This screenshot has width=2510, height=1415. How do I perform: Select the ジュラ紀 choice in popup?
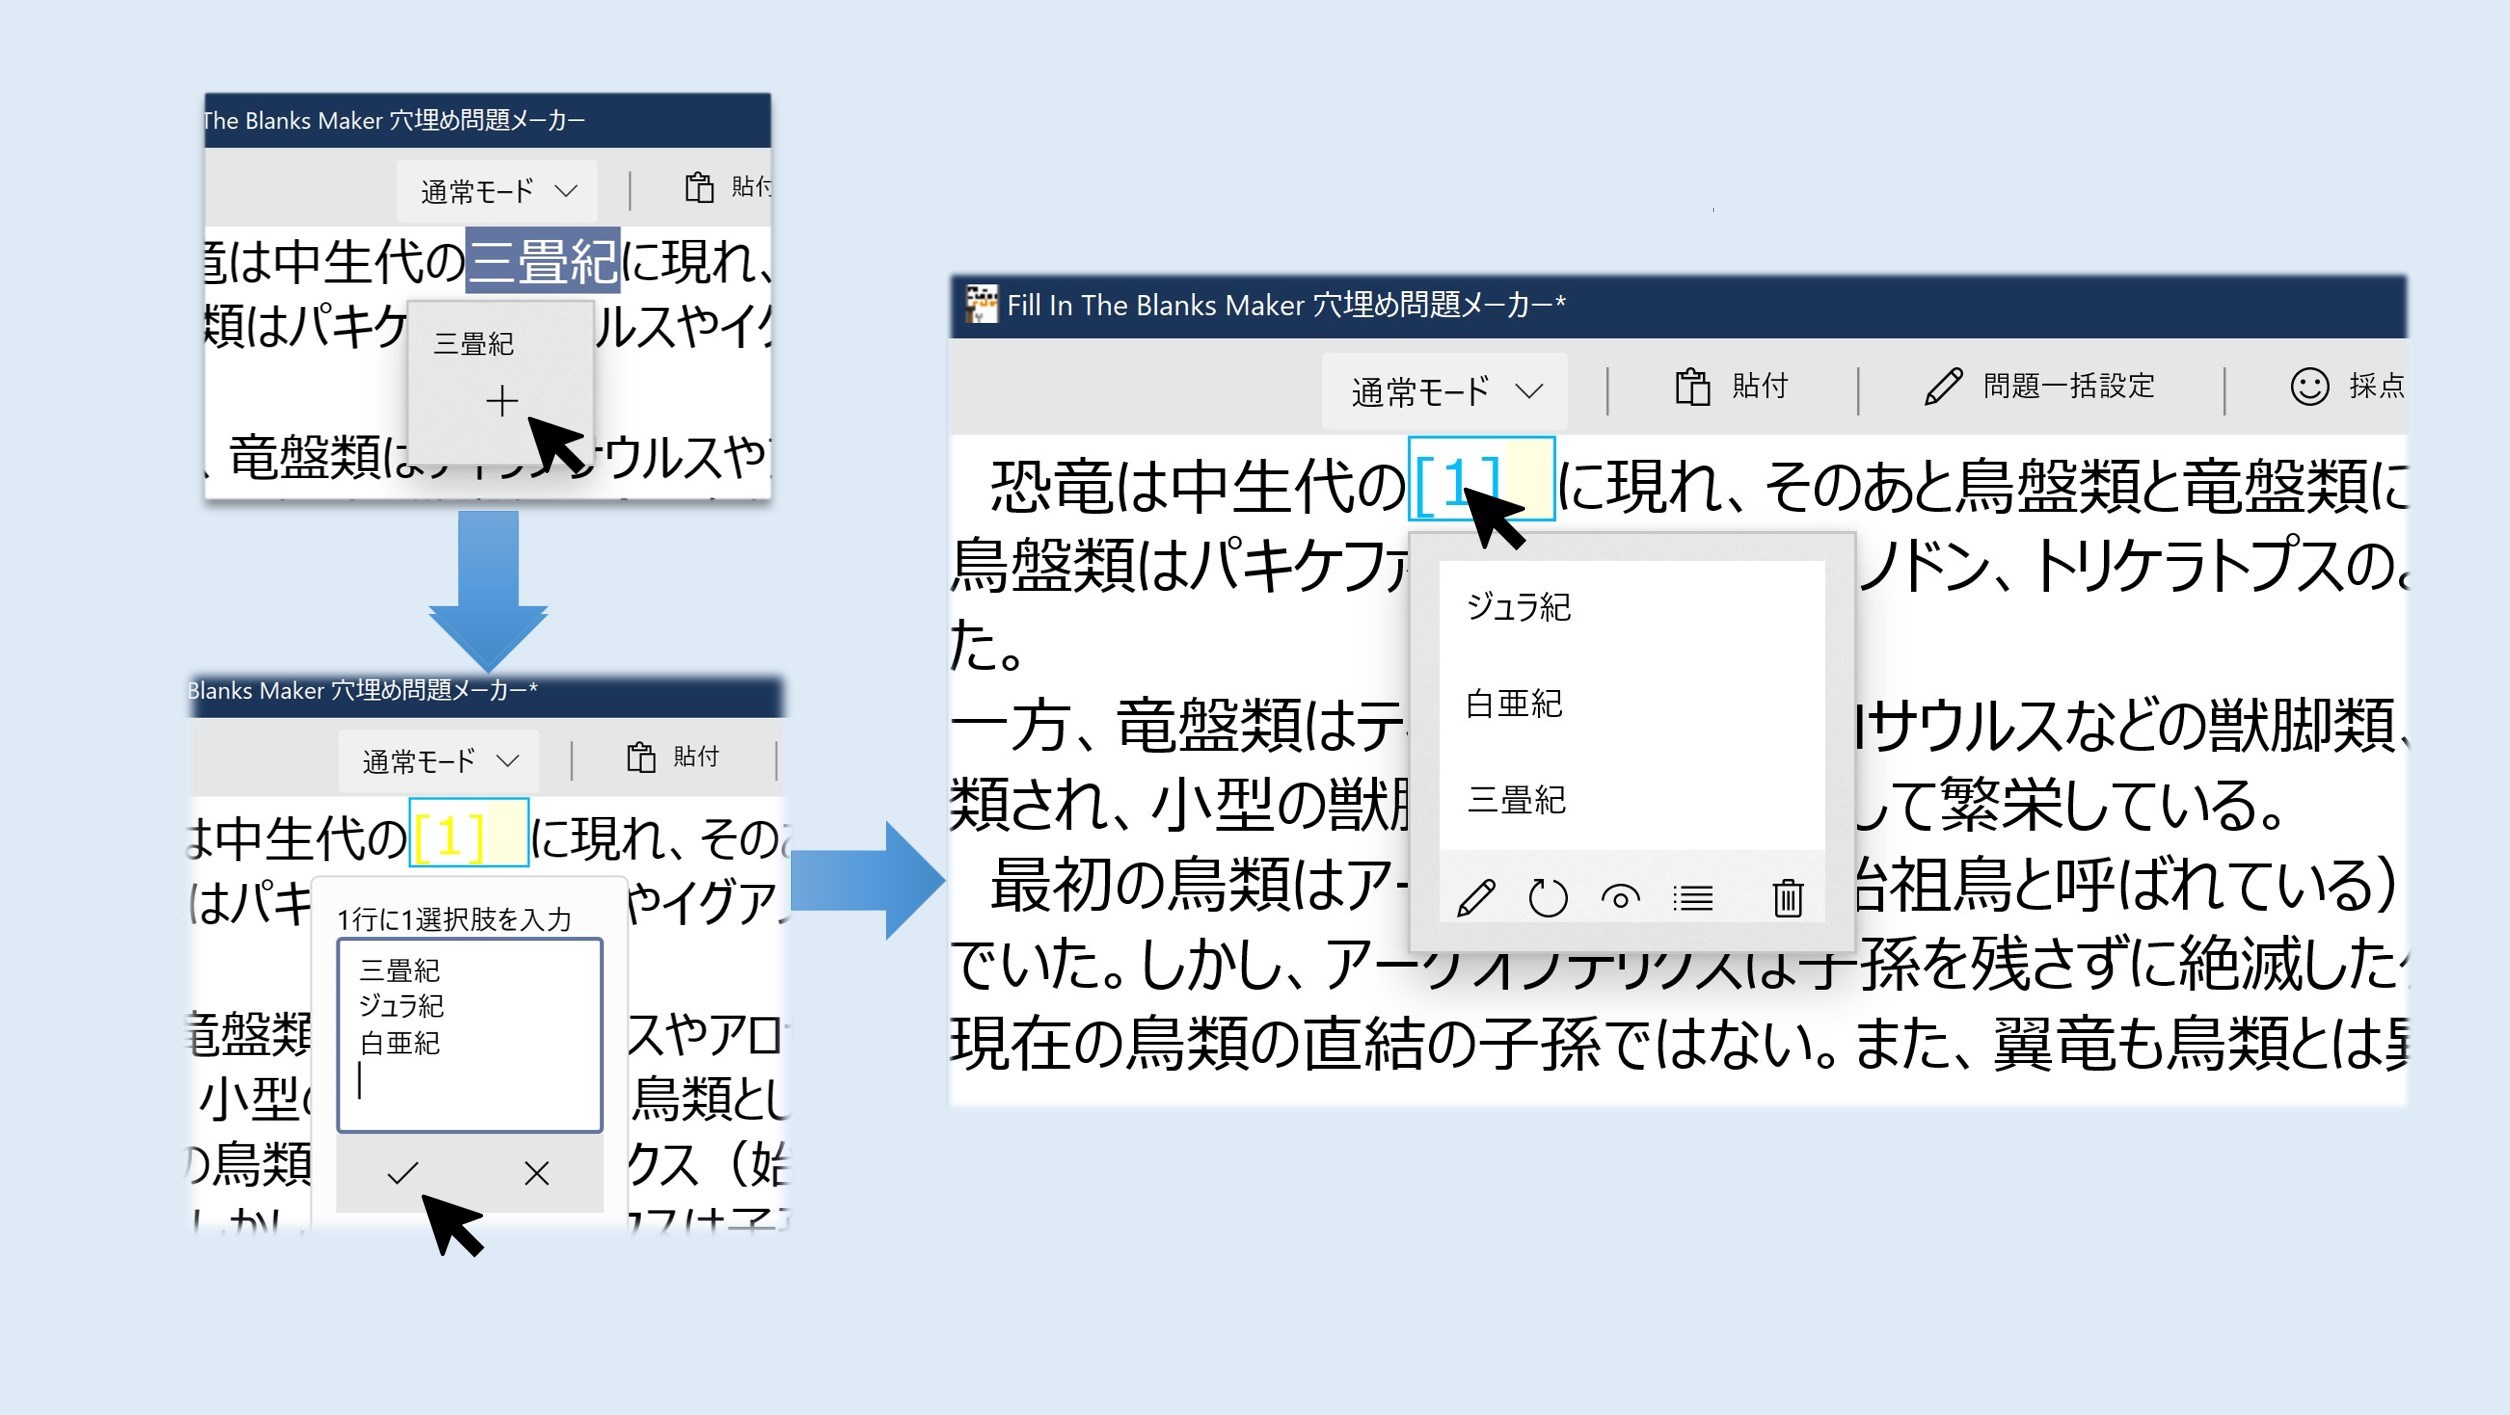pos(1518,607)
